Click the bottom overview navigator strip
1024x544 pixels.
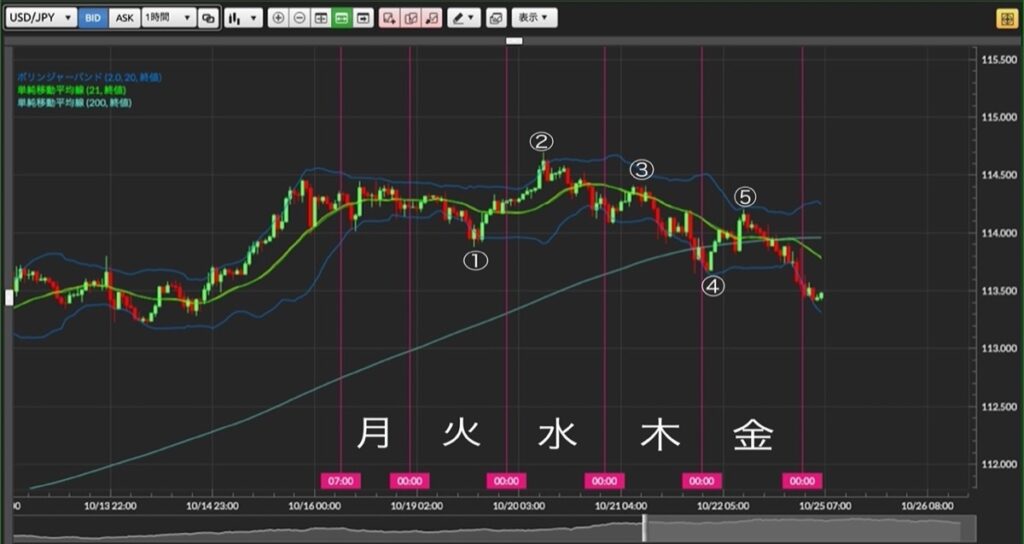click(495, 528)
